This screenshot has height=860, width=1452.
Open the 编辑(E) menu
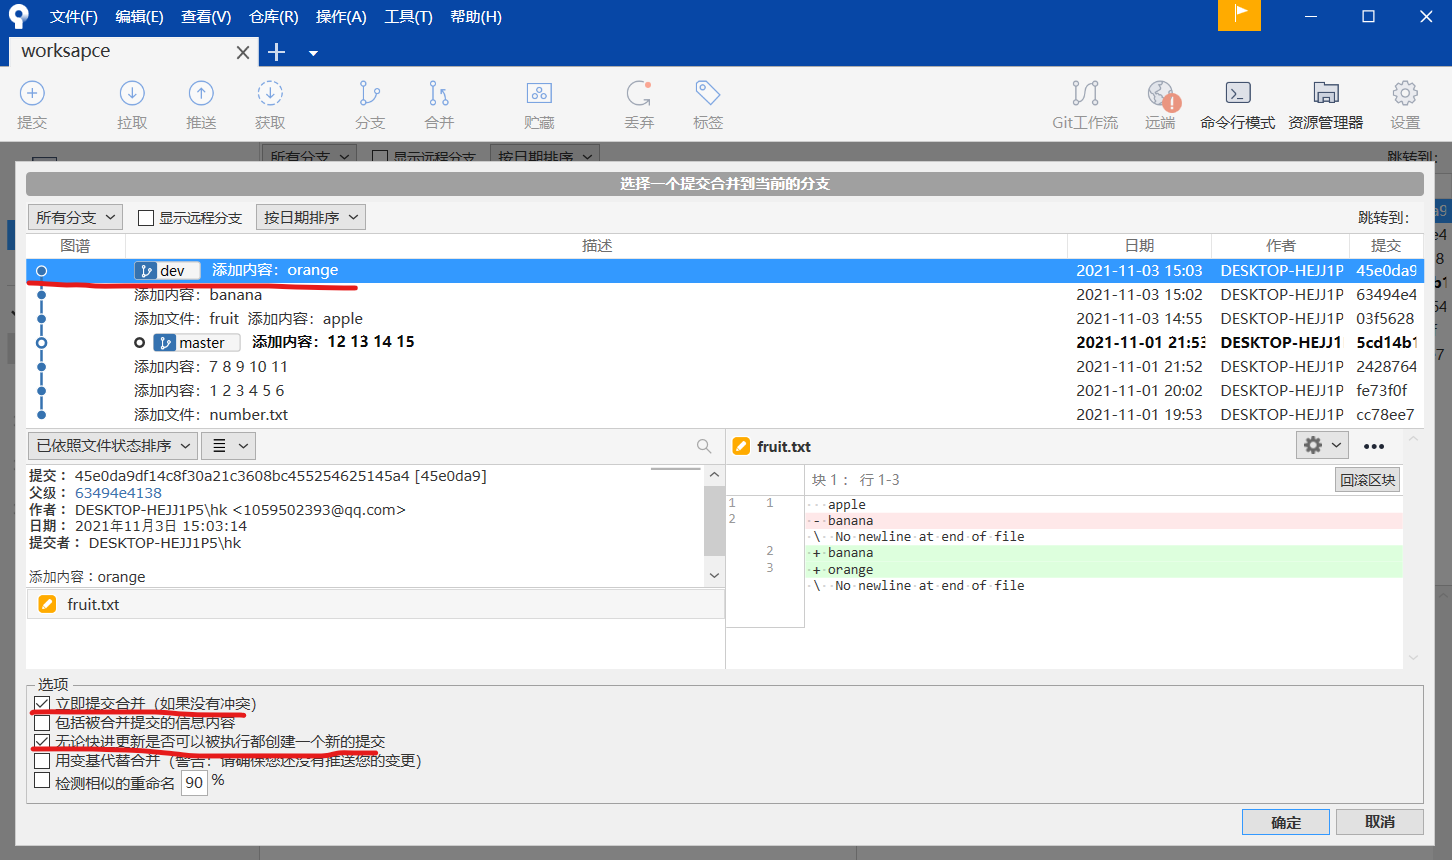[139, 17]
